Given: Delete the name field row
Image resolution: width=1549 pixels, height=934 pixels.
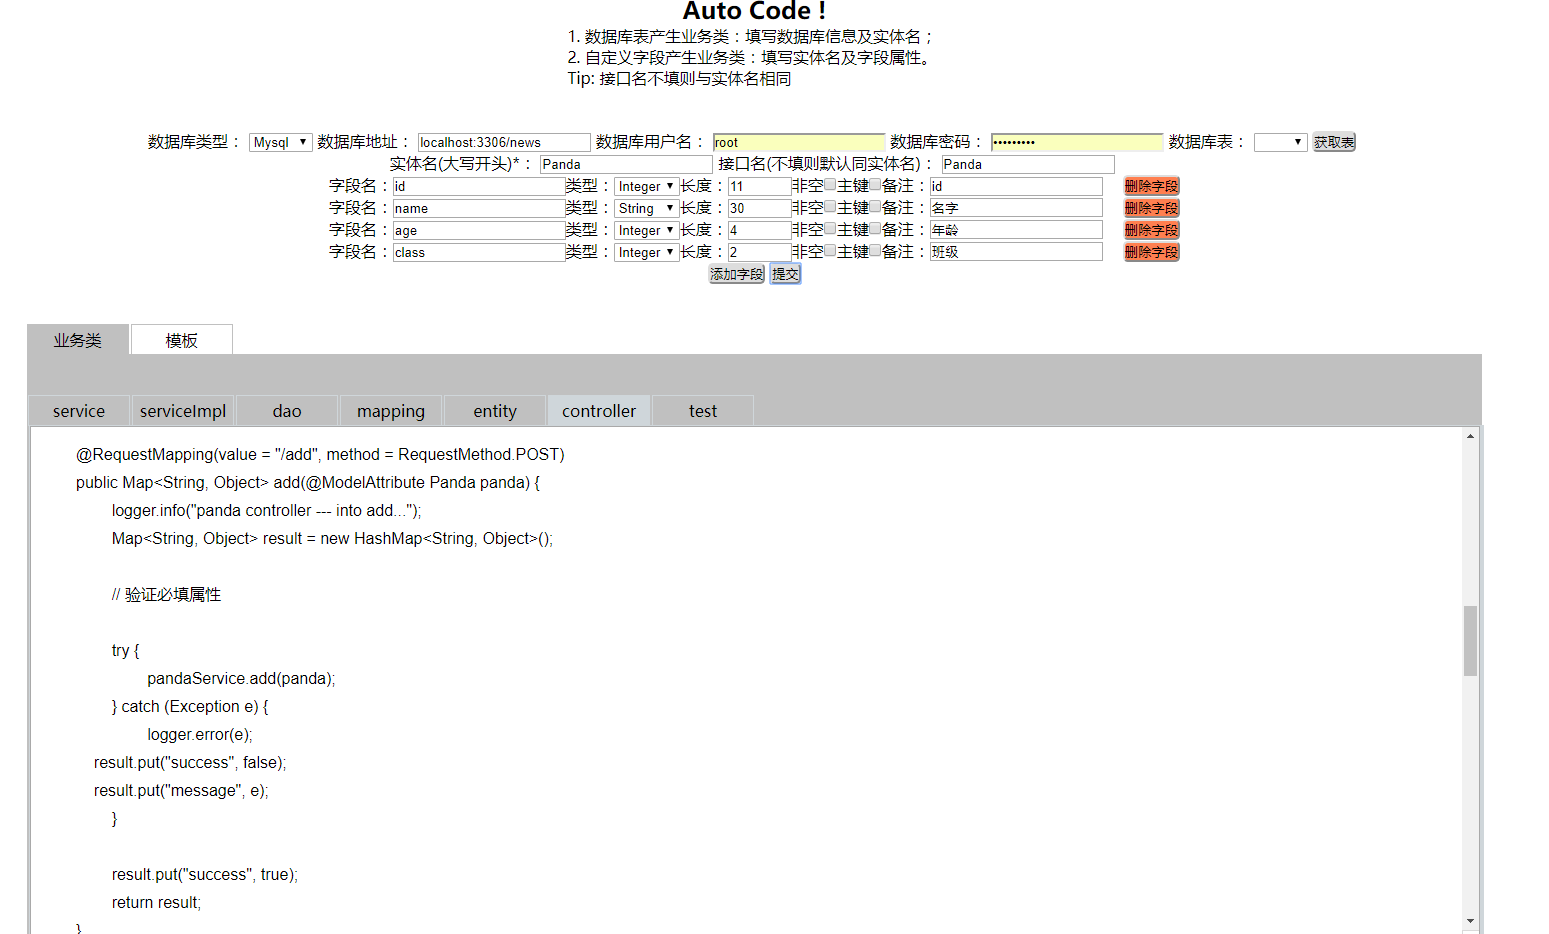Looking at the screenshot, I should [1152, 208].
